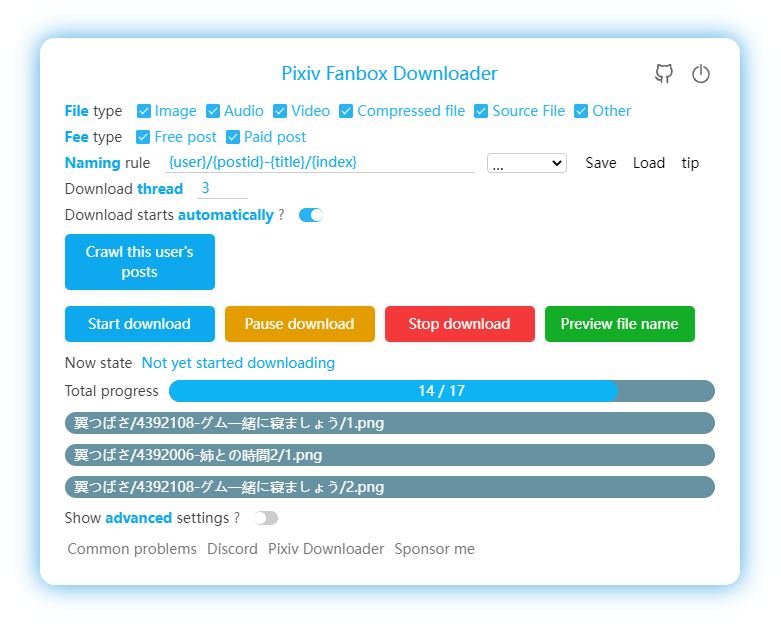Viewport: 781px width, 625px height.
Task: Click the Pixiv Fanbox Downloader title
Action: 390,74
